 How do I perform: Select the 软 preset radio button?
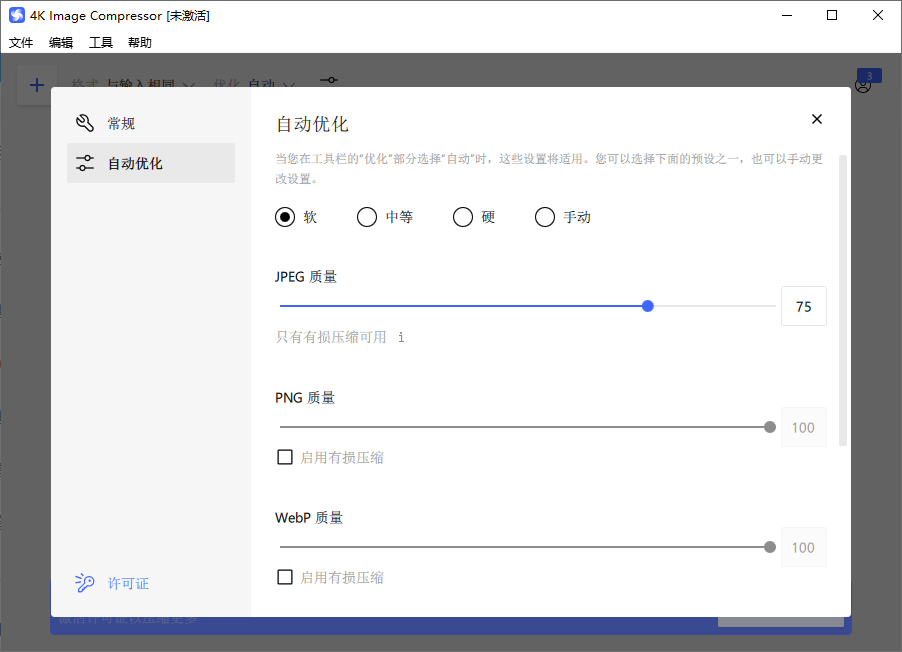tap(285, 217)
